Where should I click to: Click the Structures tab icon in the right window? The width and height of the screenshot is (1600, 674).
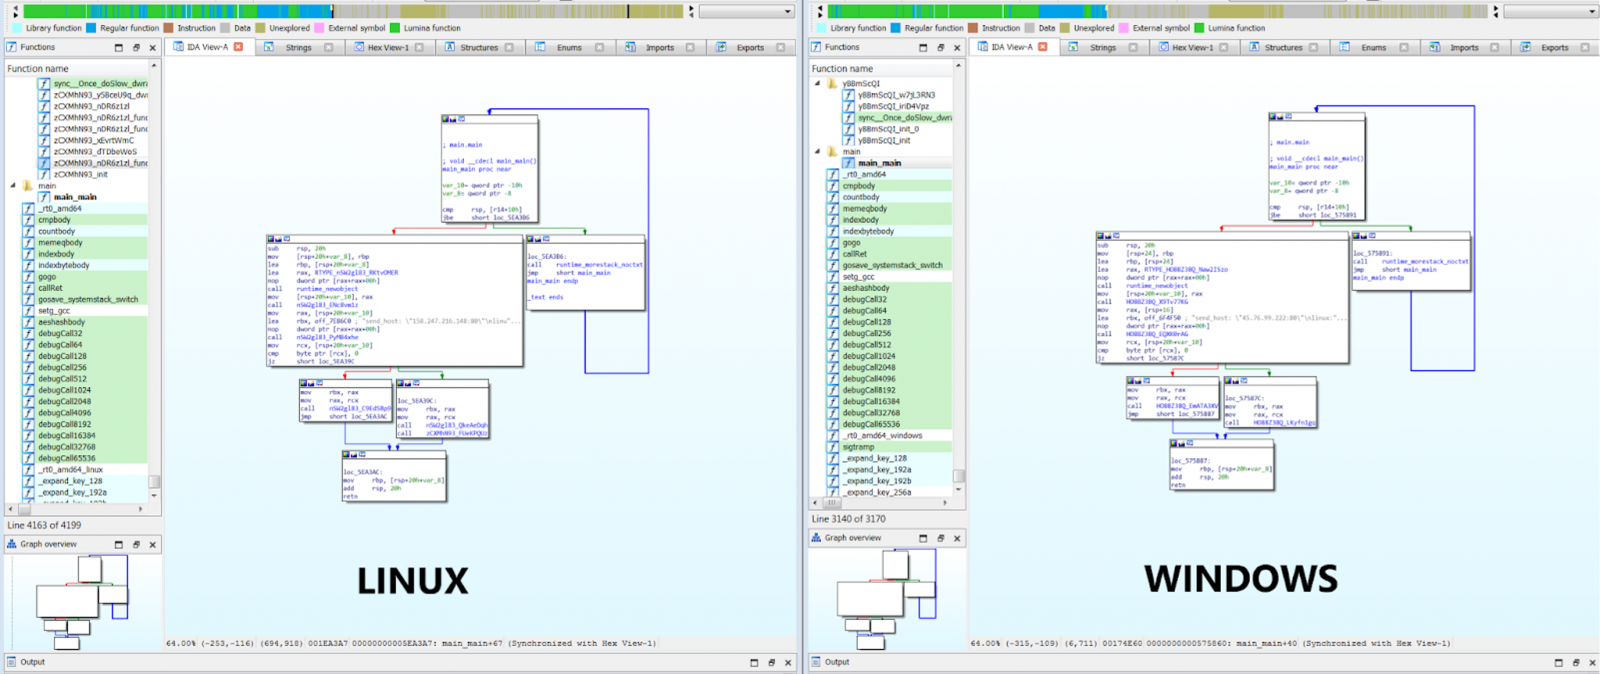click(1253, 47)
